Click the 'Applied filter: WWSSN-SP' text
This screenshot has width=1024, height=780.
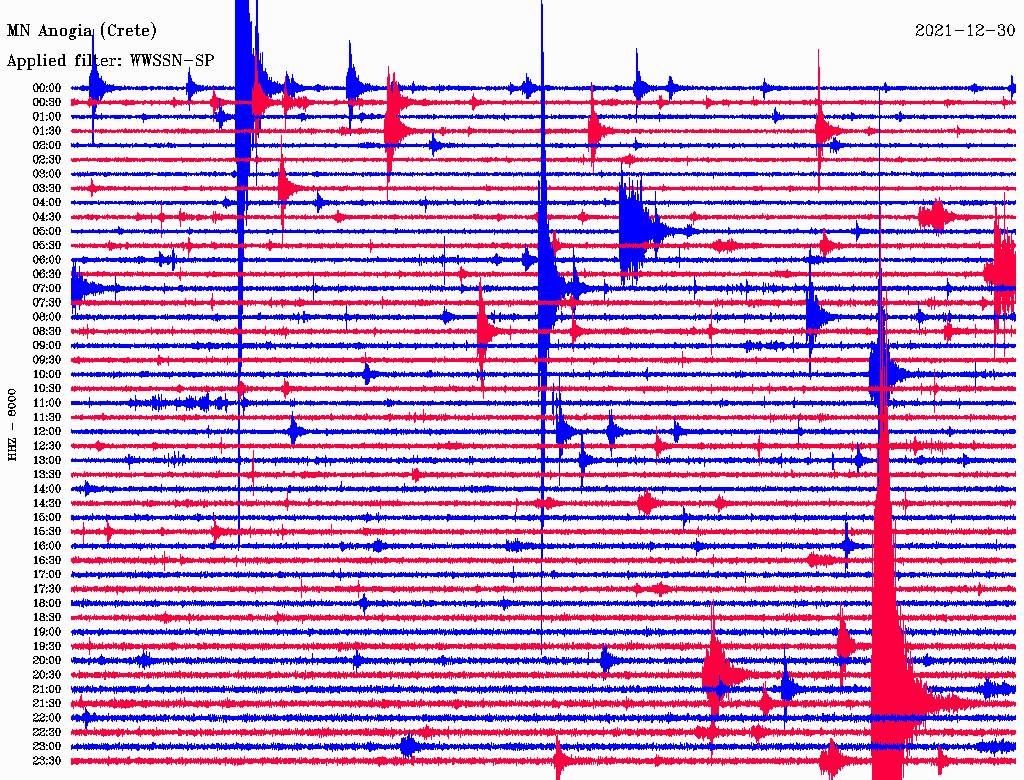[x=110, y=60]
